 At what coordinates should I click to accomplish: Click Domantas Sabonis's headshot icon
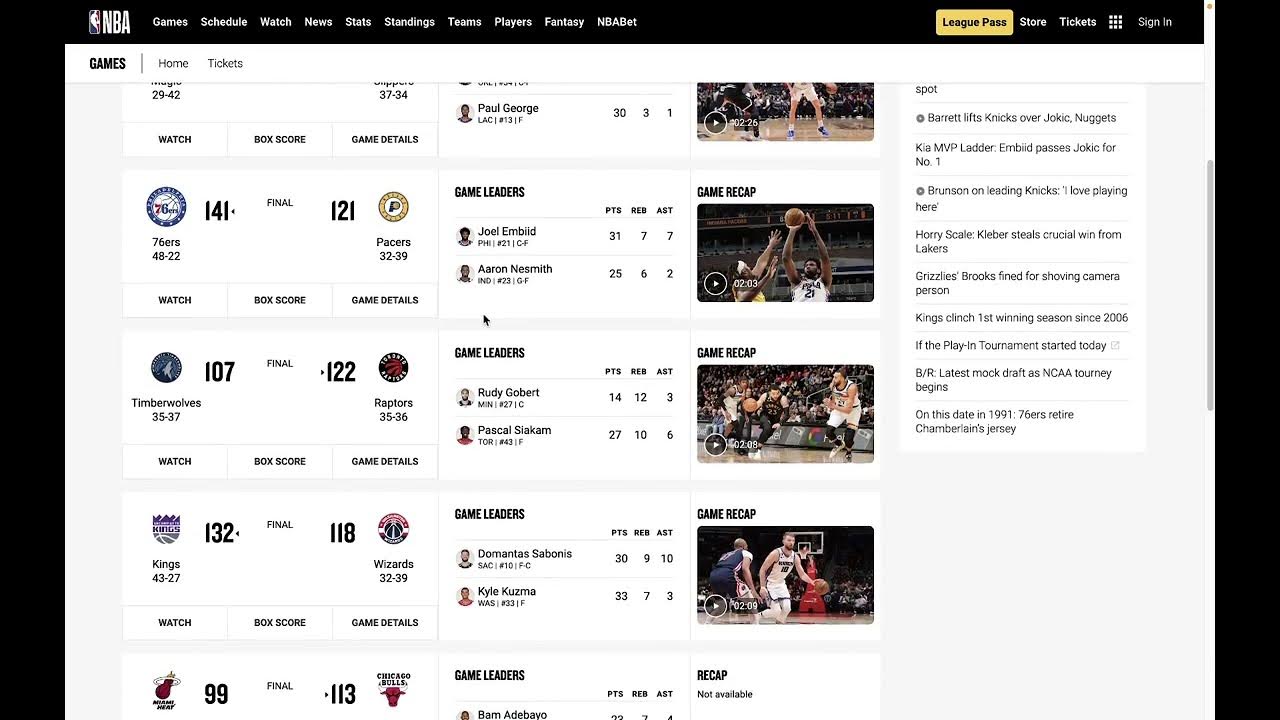tap(464, 558)
